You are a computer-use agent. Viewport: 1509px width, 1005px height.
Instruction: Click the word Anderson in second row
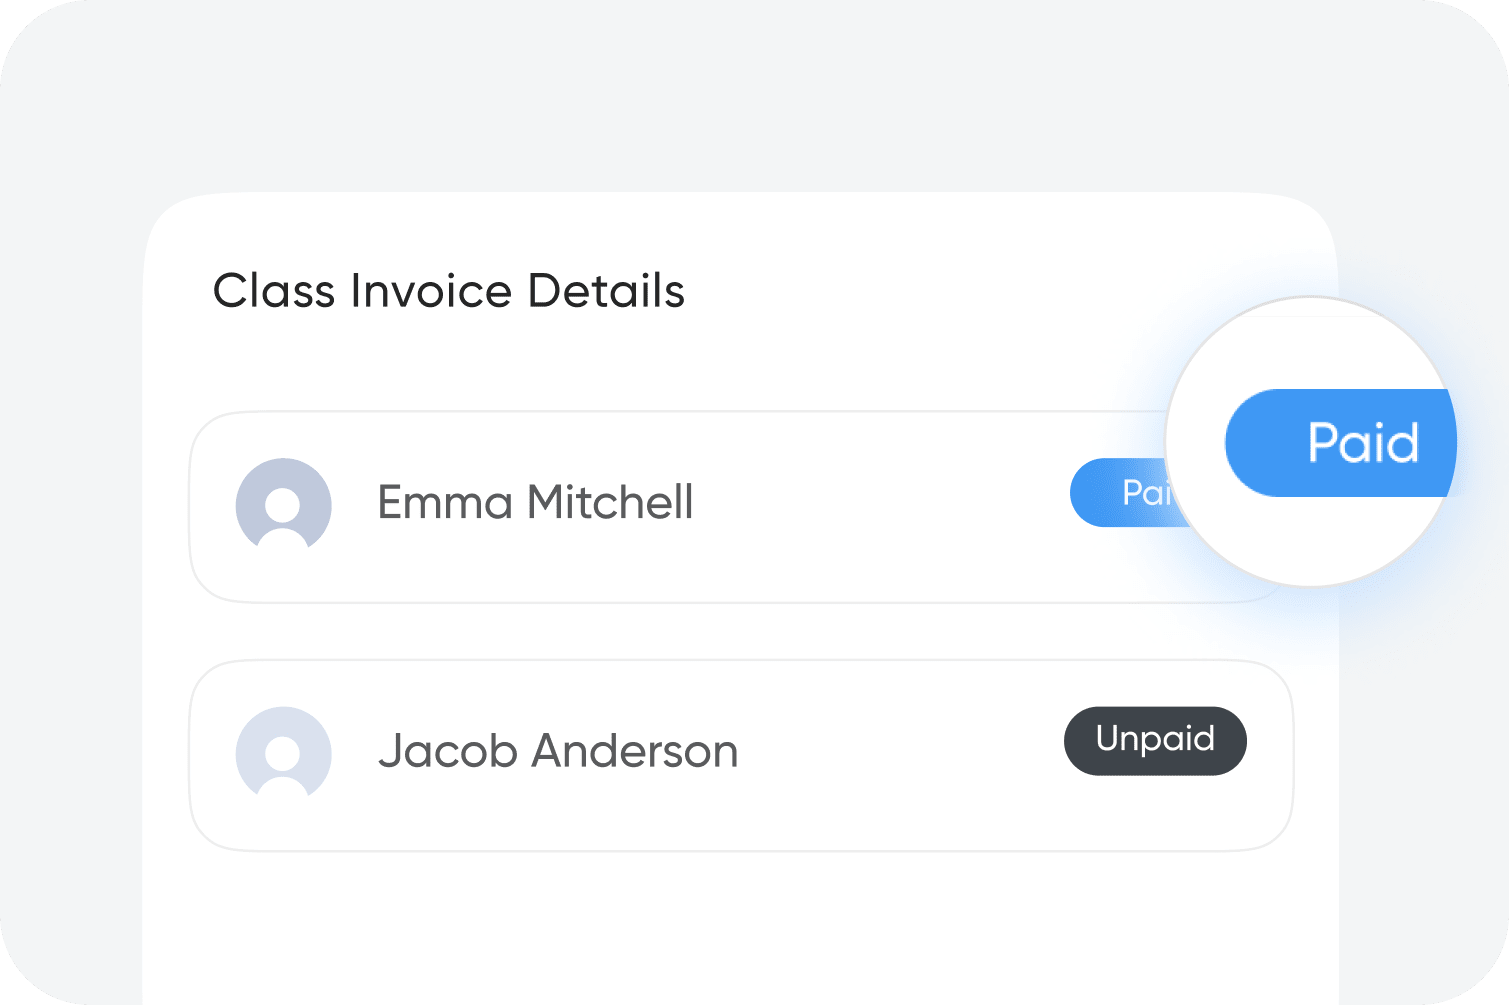point(635,751)
